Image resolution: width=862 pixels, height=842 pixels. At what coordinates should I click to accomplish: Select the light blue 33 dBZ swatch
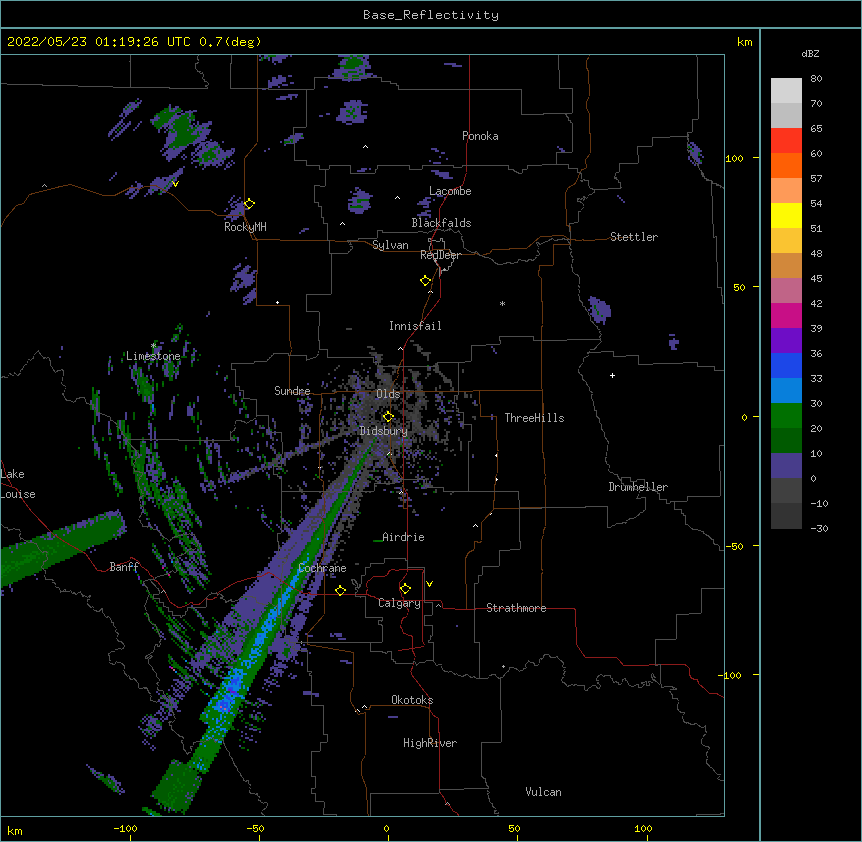click(x=786, y=390)
